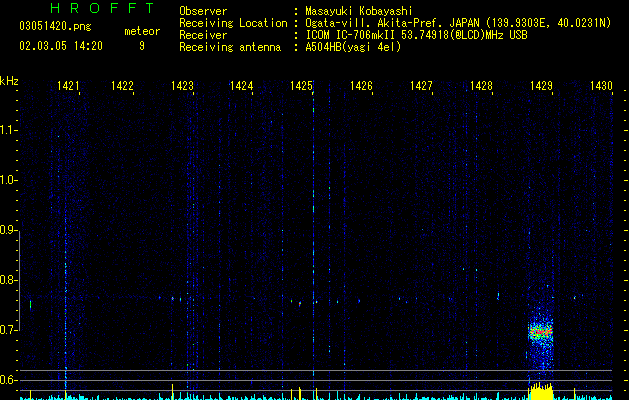Click the 1422 time axis label
Screen dimensions: 629x400
coord(122,86)
